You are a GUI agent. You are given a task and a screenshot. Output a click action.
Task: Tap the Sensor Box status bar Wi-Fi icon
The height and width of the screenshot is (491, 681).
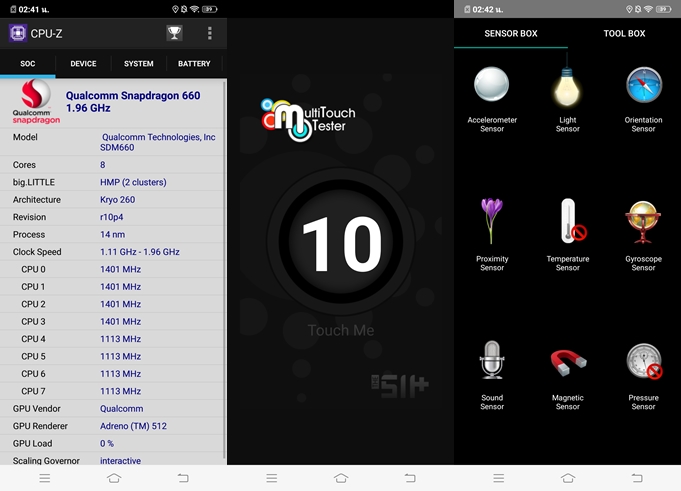(x=648, y=9)
